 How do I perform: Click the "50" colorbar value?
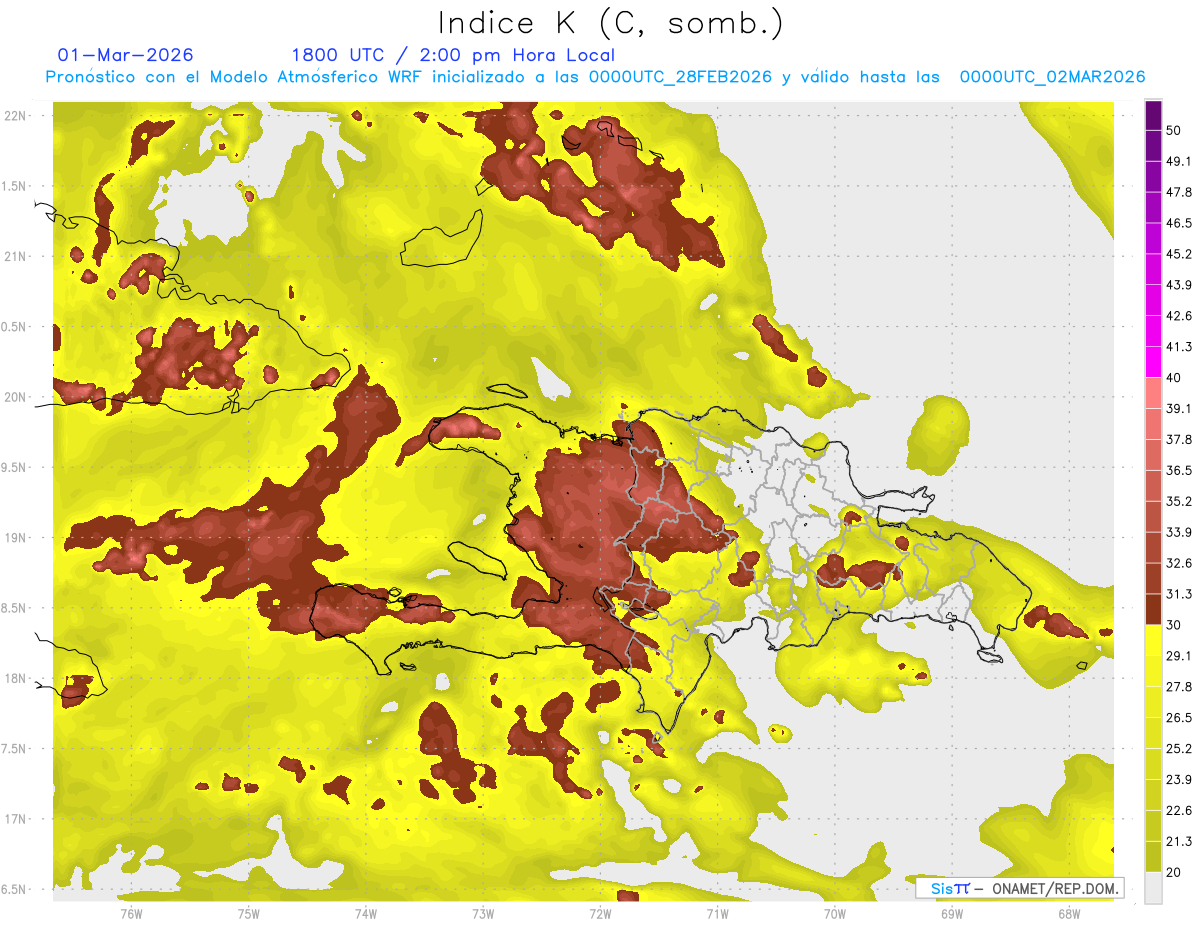click(1174, 130)
